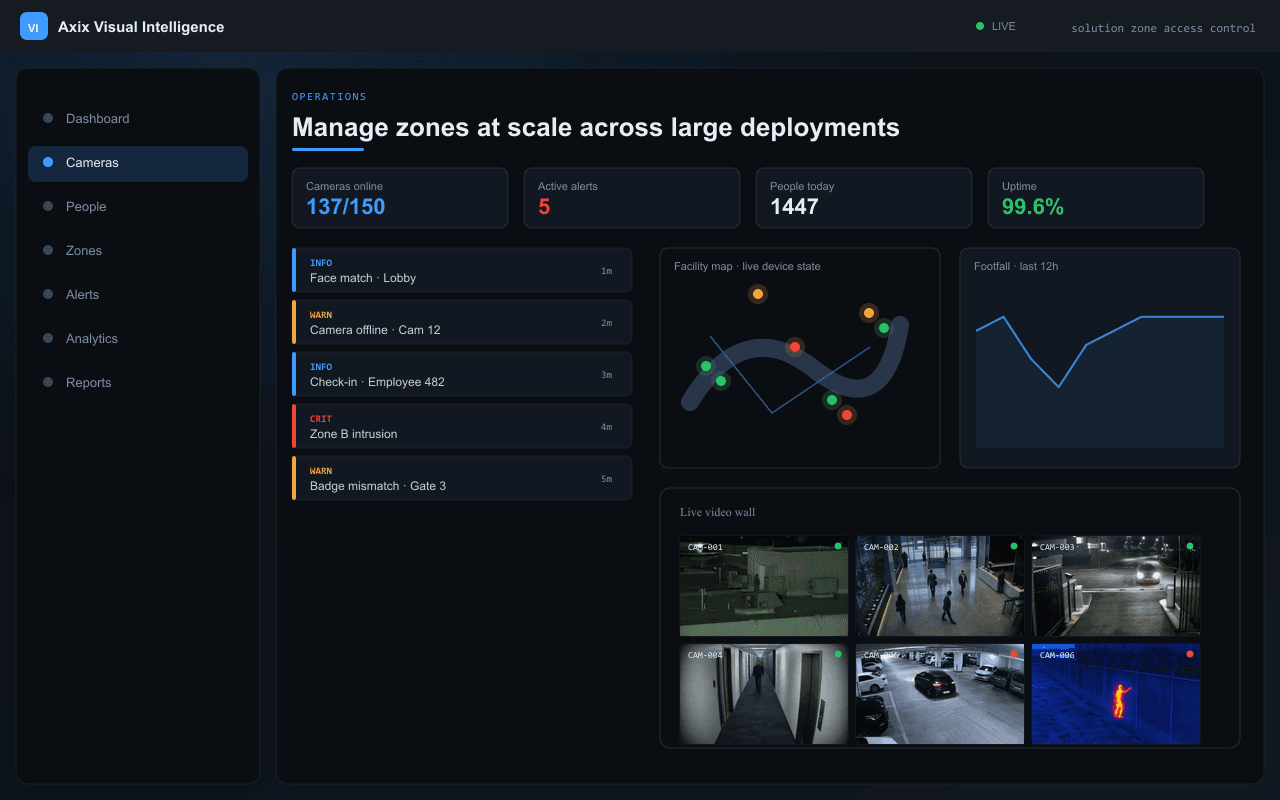This screenshot has height=800, width=1280.
Task: Open the Uptime stat card
Action: [1096, 198]
